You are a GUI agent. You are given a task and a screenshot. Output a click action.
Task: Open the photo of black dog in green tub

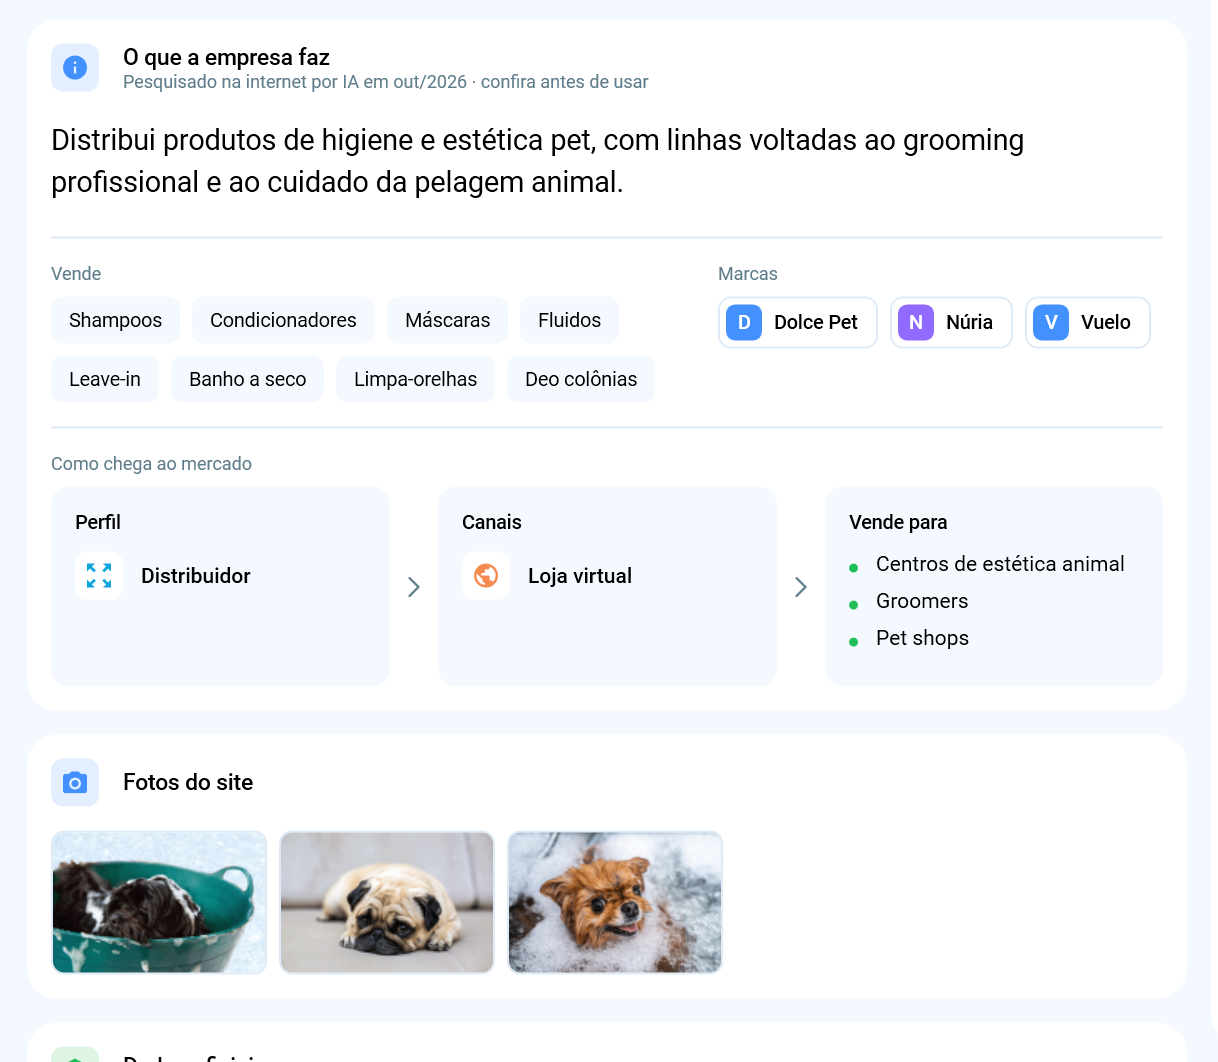pyautogui.click(x=159, y=902)
